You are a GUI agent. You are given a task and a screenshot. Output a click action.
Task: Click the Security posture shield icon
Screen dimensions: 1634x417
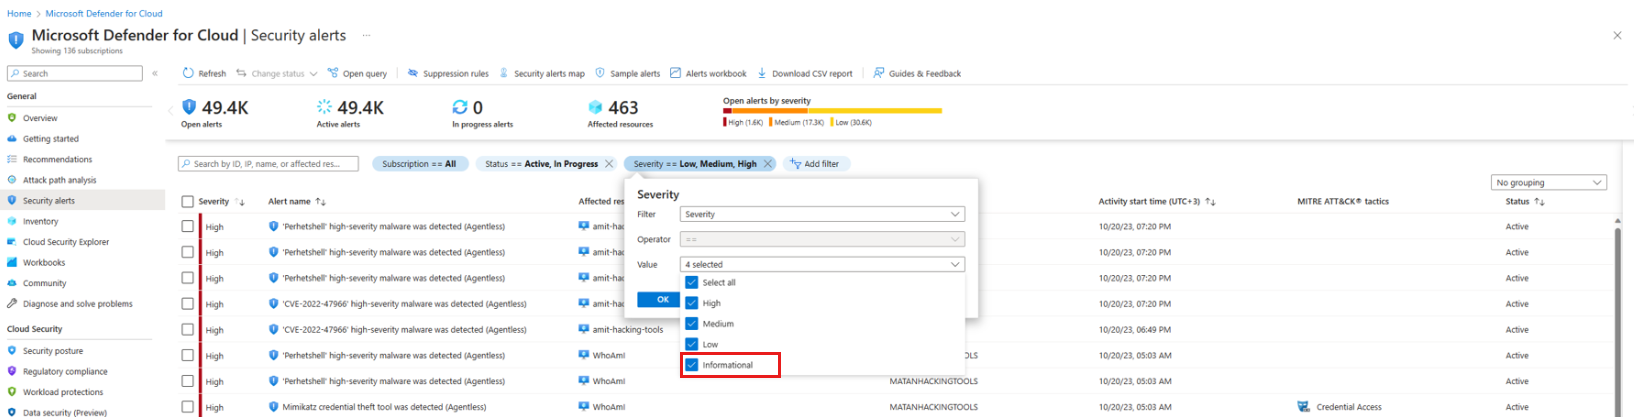click(x=12, y=351)
